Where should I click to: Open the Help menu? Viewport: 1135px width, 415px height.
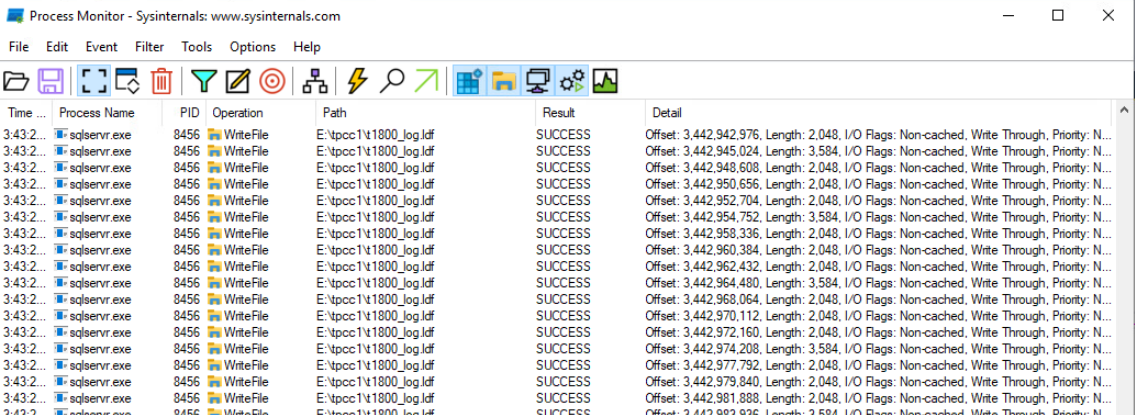point(307,47)
